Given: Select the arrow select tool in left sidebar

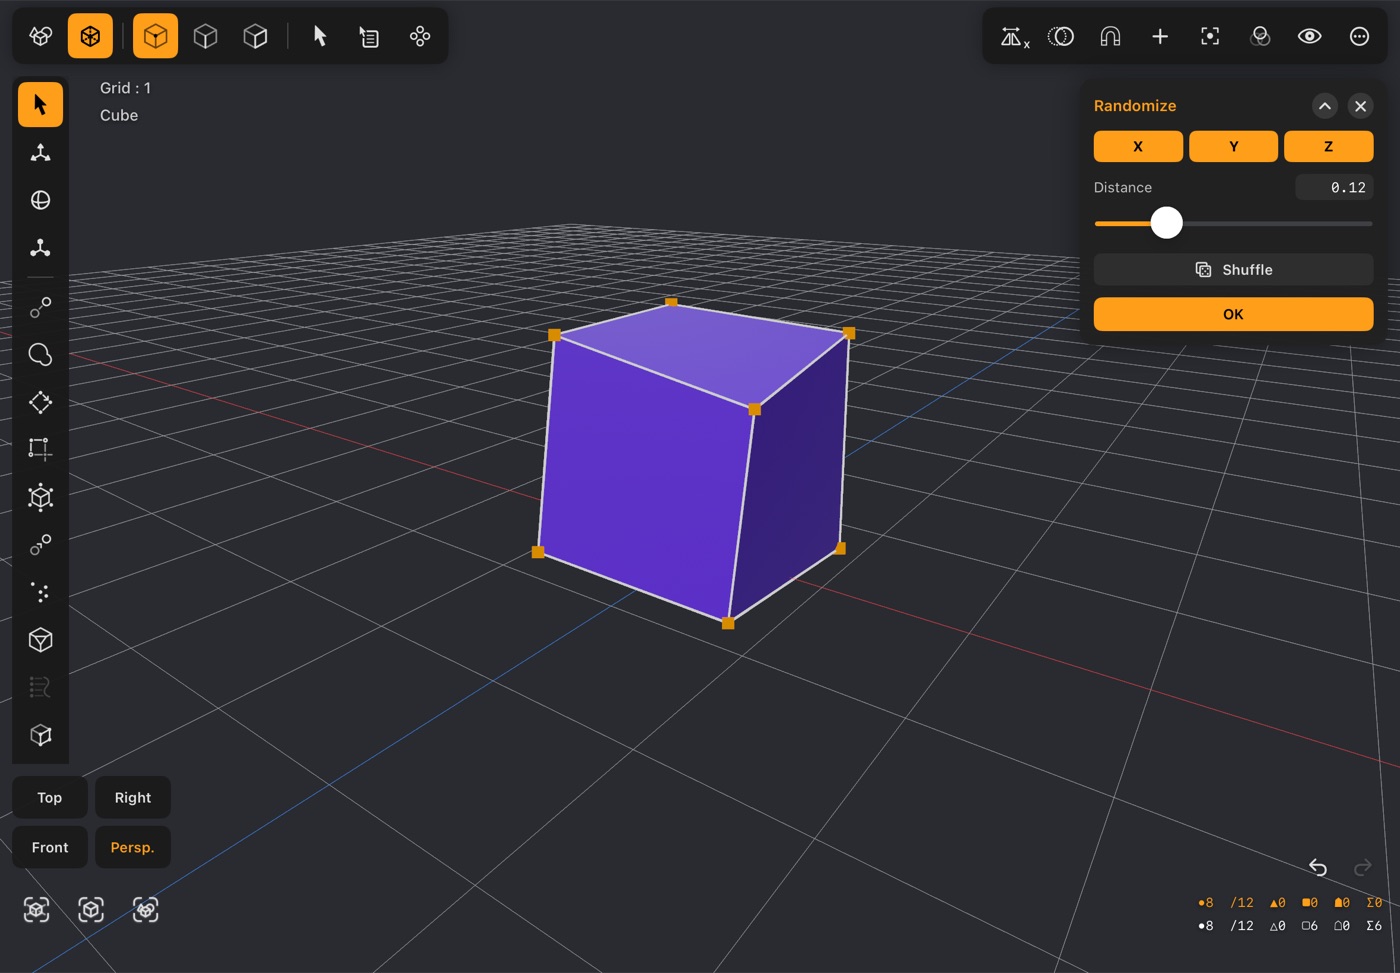Looking at the screenshot, I should click(x=40, y=104).
